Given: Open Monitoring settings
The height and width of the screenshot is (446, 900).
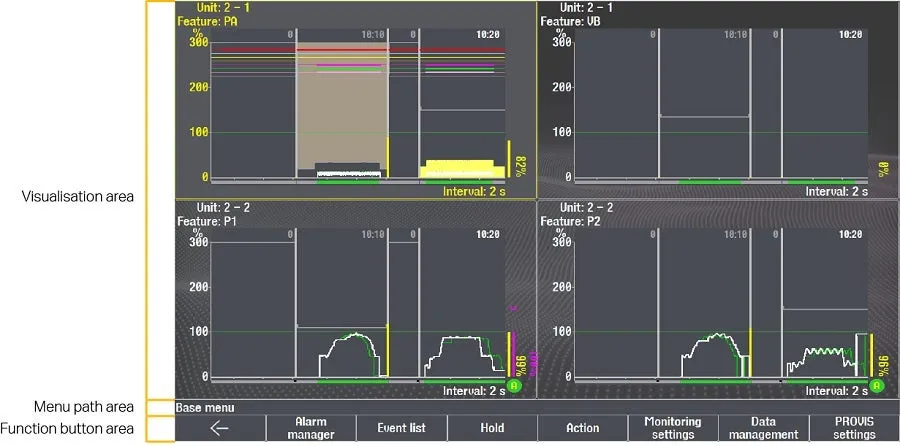Looking at the screenshot, I should pyautogui.click(x=672, y=428).
